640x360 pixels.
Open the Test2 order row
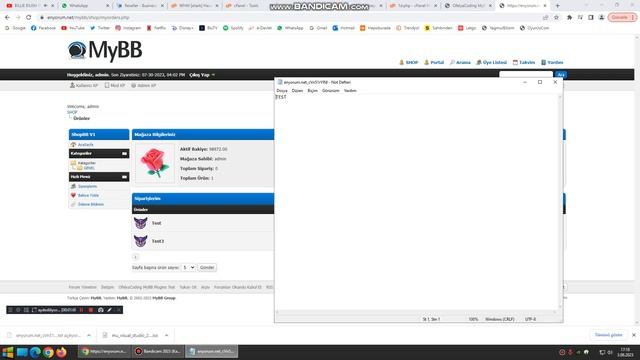pyautogui.click(x=203, y=241)
